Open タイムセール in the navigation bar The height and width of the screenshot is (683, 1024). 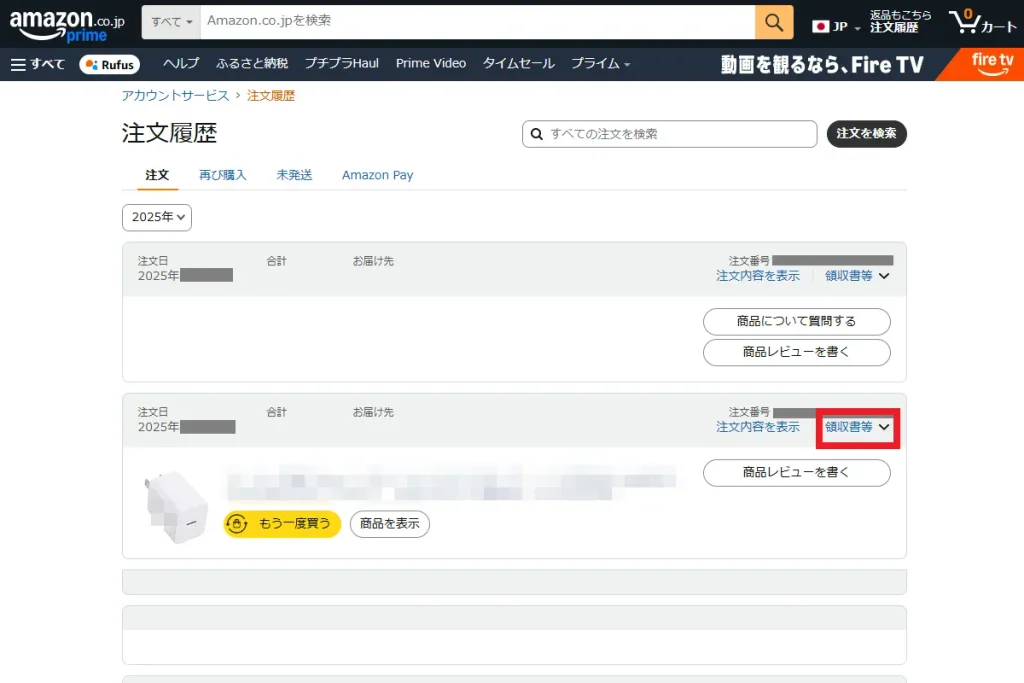[519, 63]
